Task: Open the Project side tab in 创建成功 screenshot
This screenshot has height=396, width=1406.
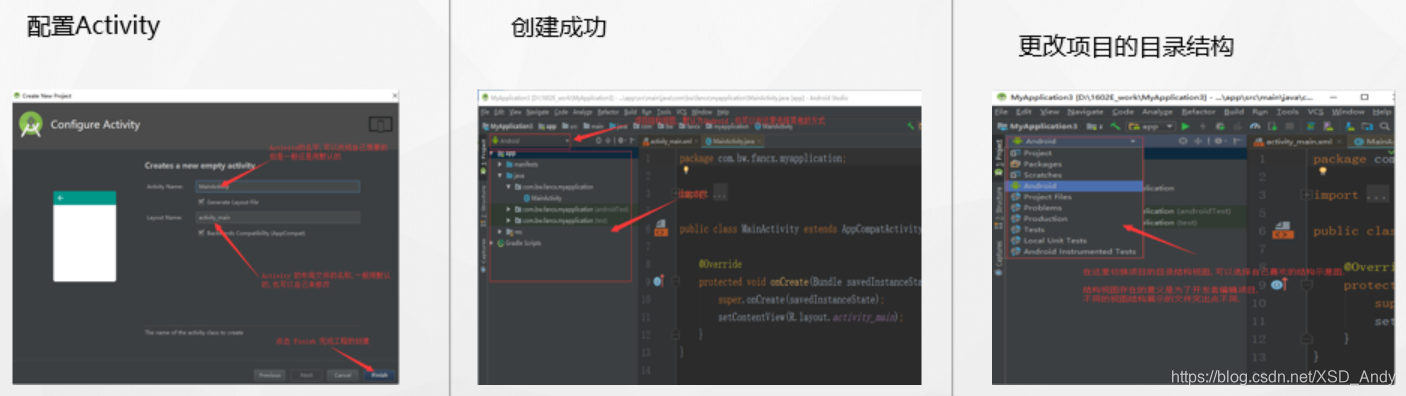Action: (x=483, y=155)
